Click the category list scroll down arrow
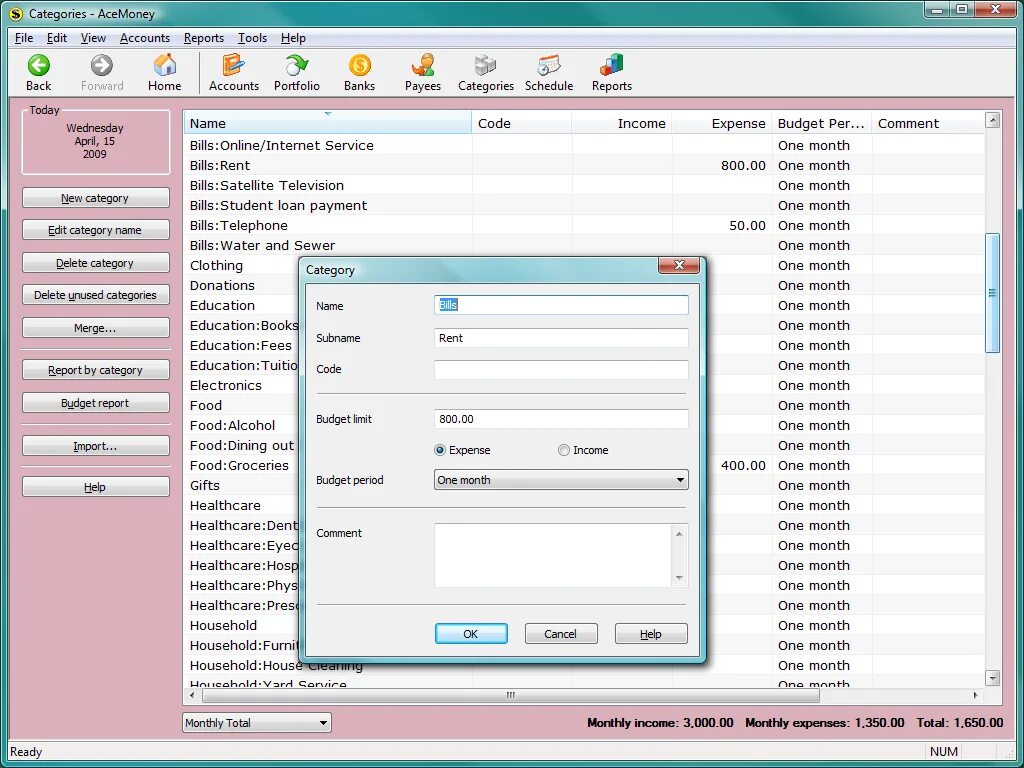This screenshot has width=1024, height=768. click(992, 678)
